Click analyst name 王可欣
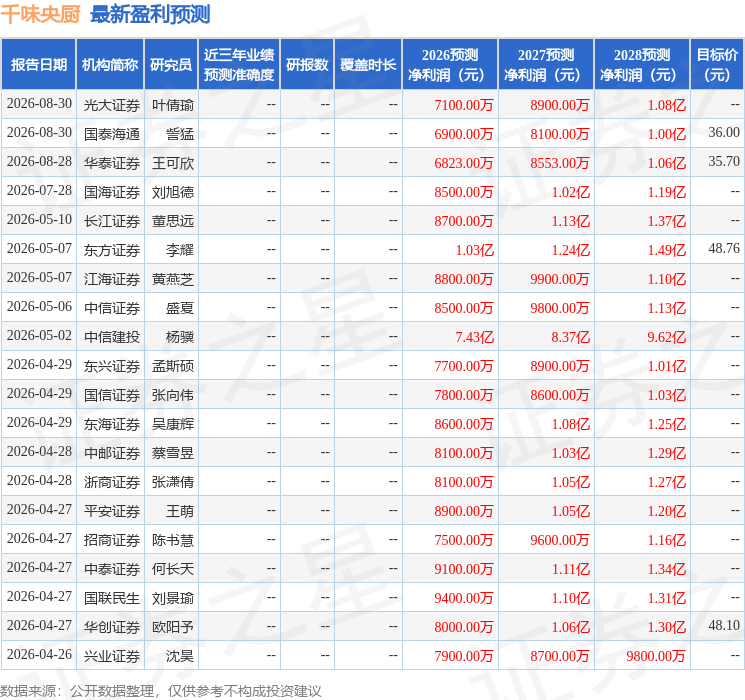The image size is (745, 700). point(172,163)
